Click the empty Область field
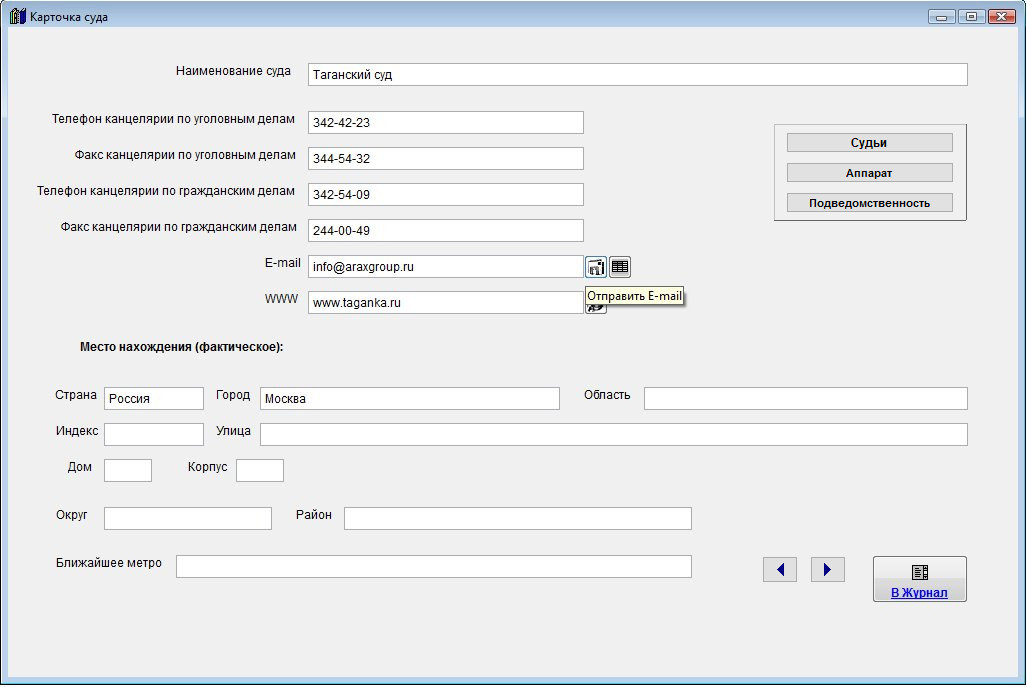This screenshot has width=1027, height=687. pyautogui.click(x=805, y=399)
